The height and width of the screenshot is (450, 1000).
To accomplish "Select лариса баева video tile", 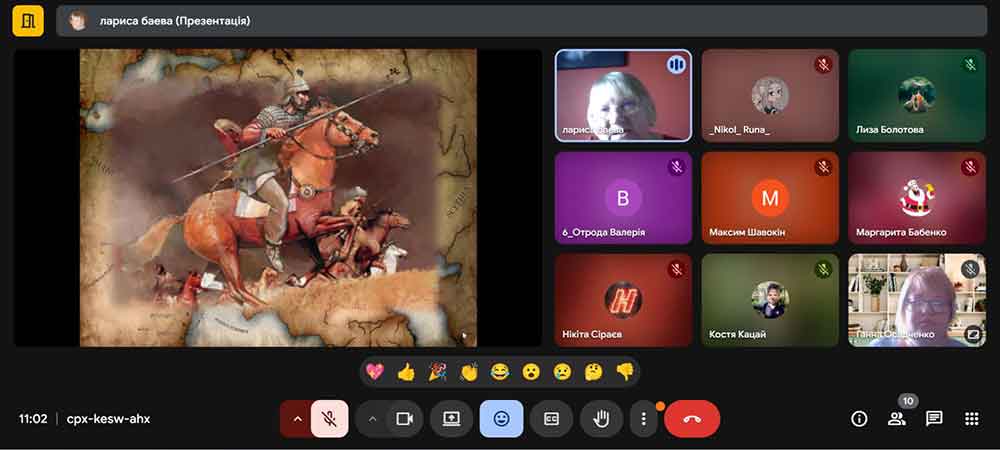I will point(623,96).
